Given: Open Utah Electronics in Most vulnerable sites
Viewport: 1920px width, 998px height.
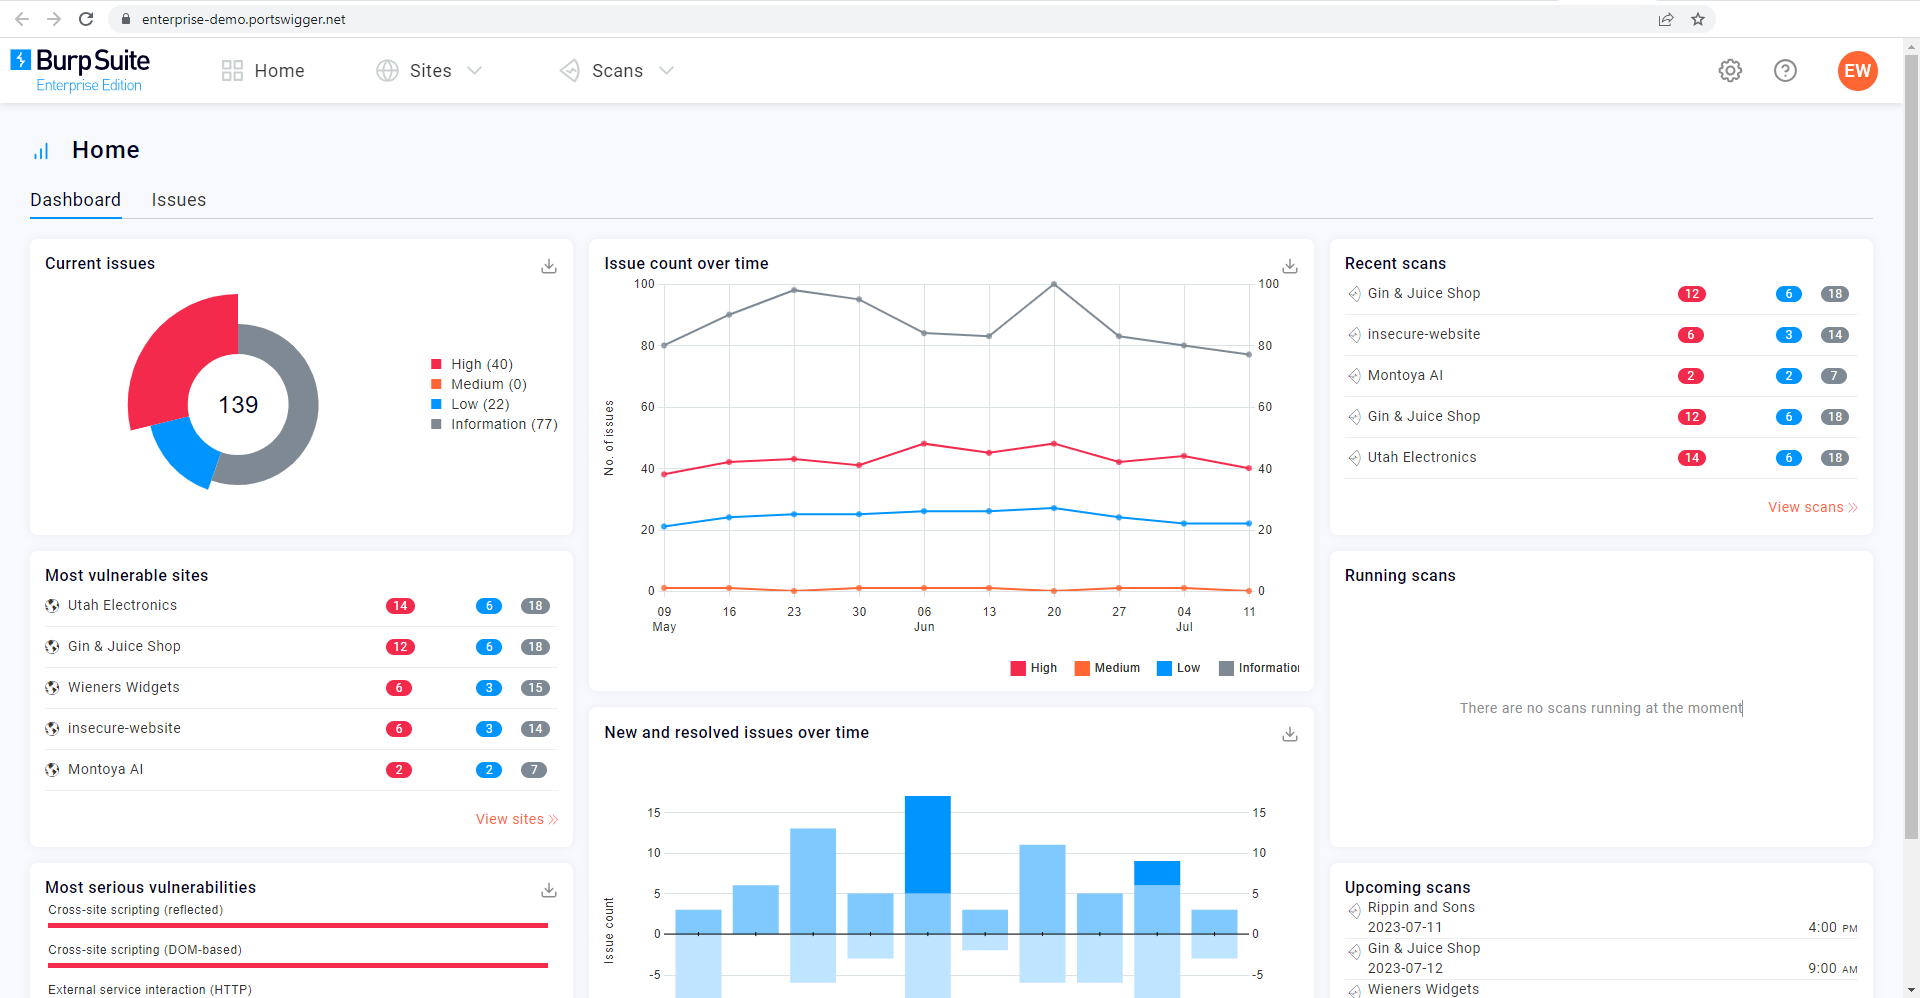Looking at the screenshot, I should point(122,605).
